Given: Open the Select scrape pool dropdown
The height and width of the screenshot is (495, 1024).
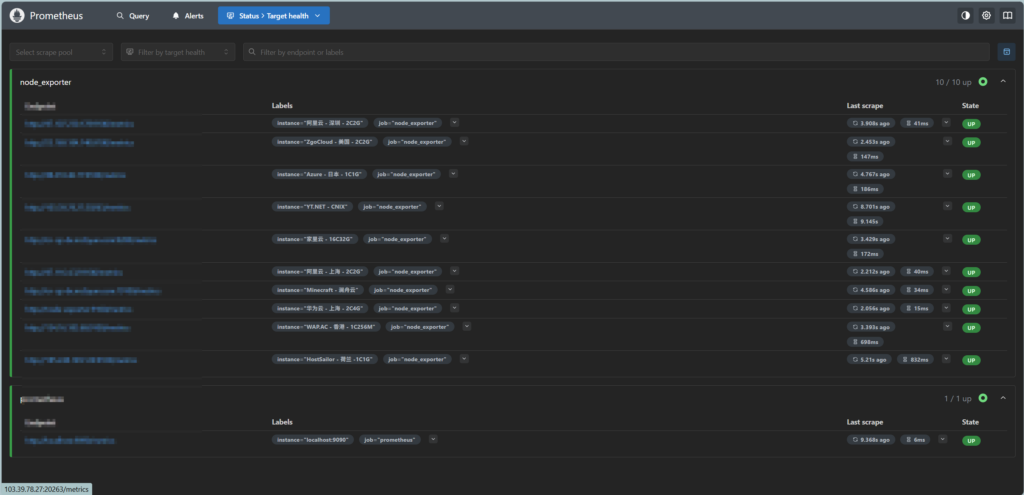Looking at the screenshot, I should 61,52.
